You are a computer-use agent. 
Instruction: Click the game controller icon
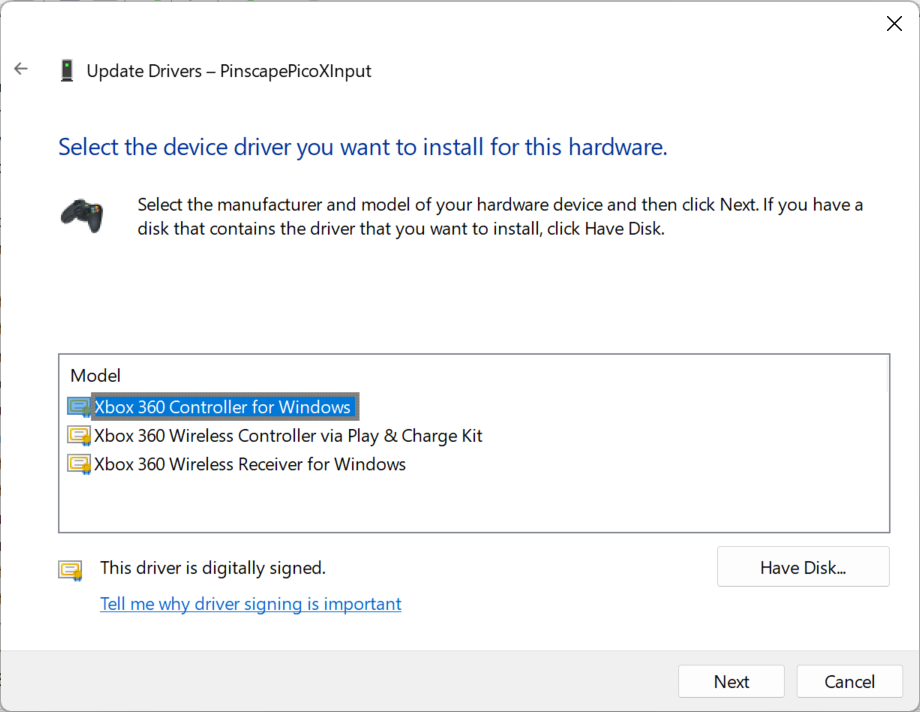coord(82,216)
